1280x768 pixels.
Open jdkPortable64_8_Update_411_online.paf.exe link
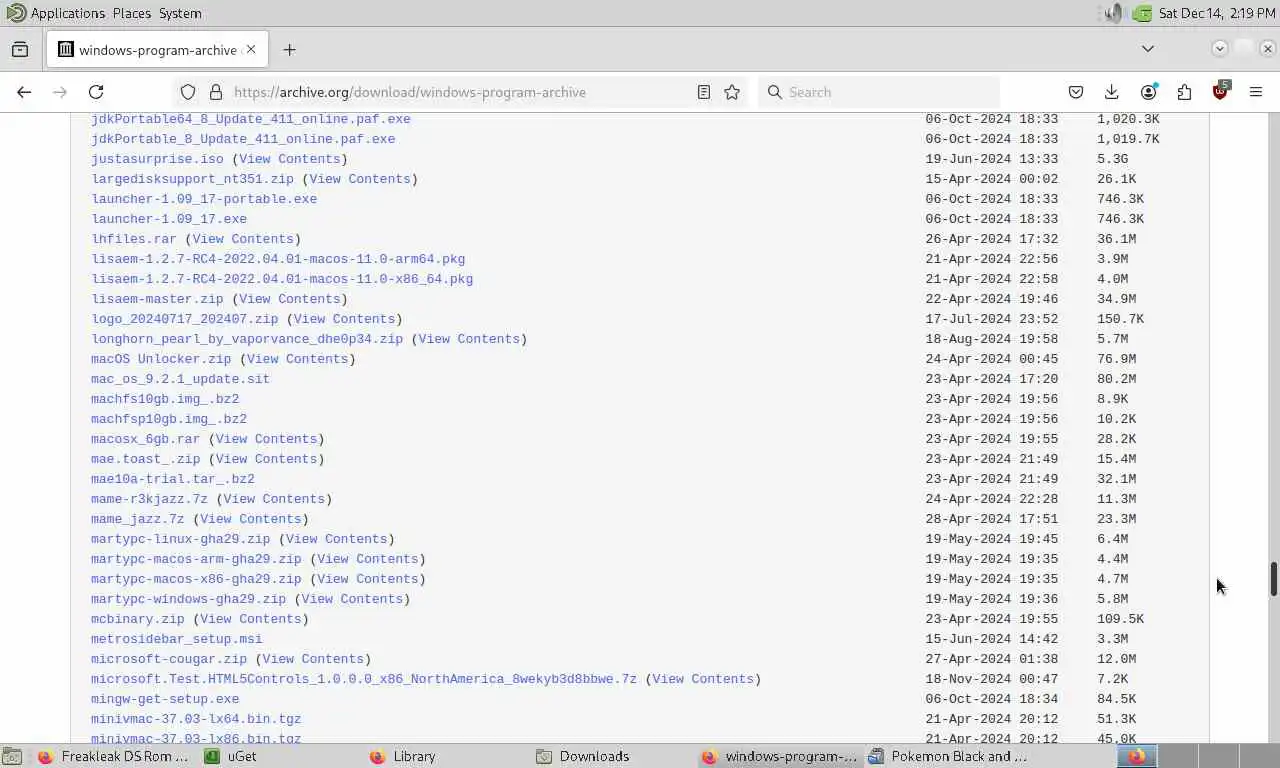click(x=251, y=119)
